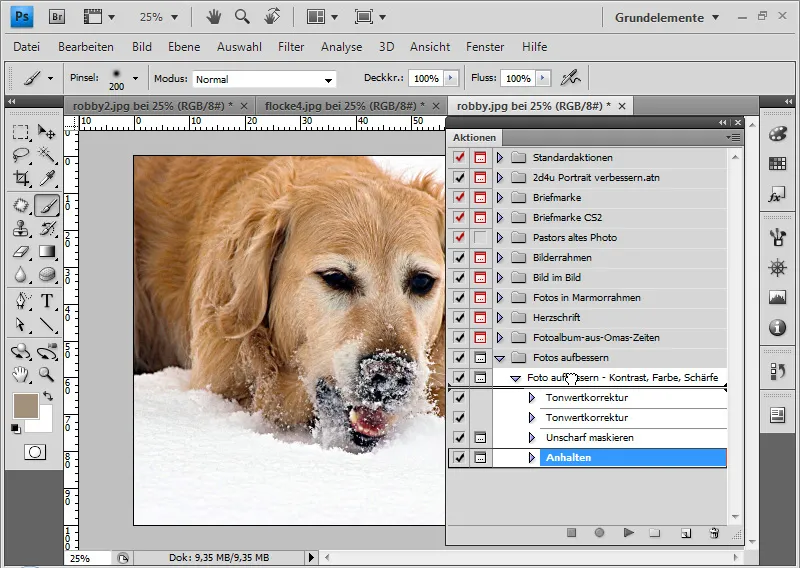Open the Fenster menu

[x=485, y=47]
